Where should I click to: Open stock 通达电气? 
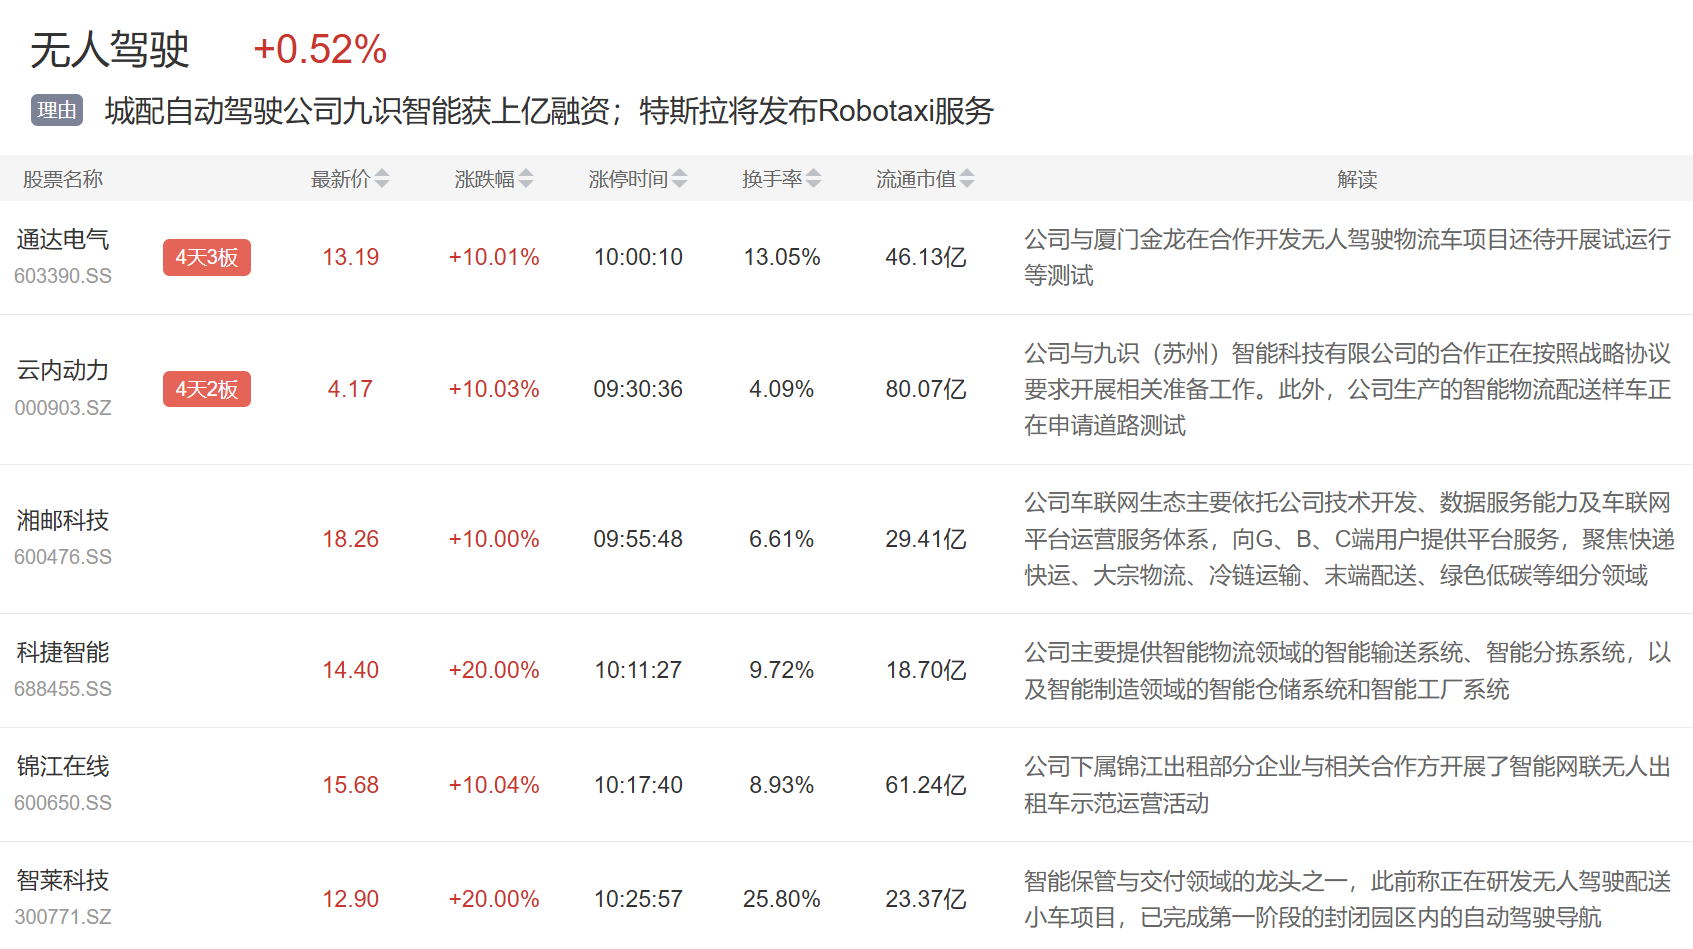[63, 240]
